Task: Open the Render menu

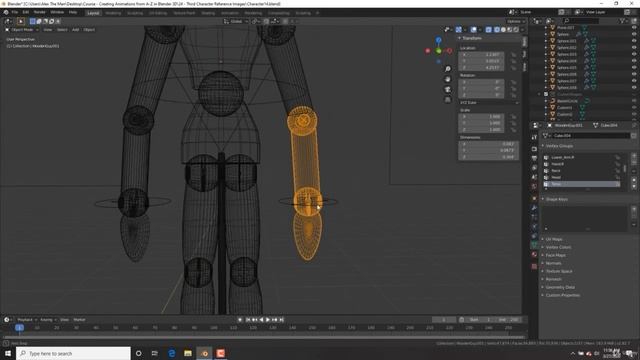Action: [40, 13]
